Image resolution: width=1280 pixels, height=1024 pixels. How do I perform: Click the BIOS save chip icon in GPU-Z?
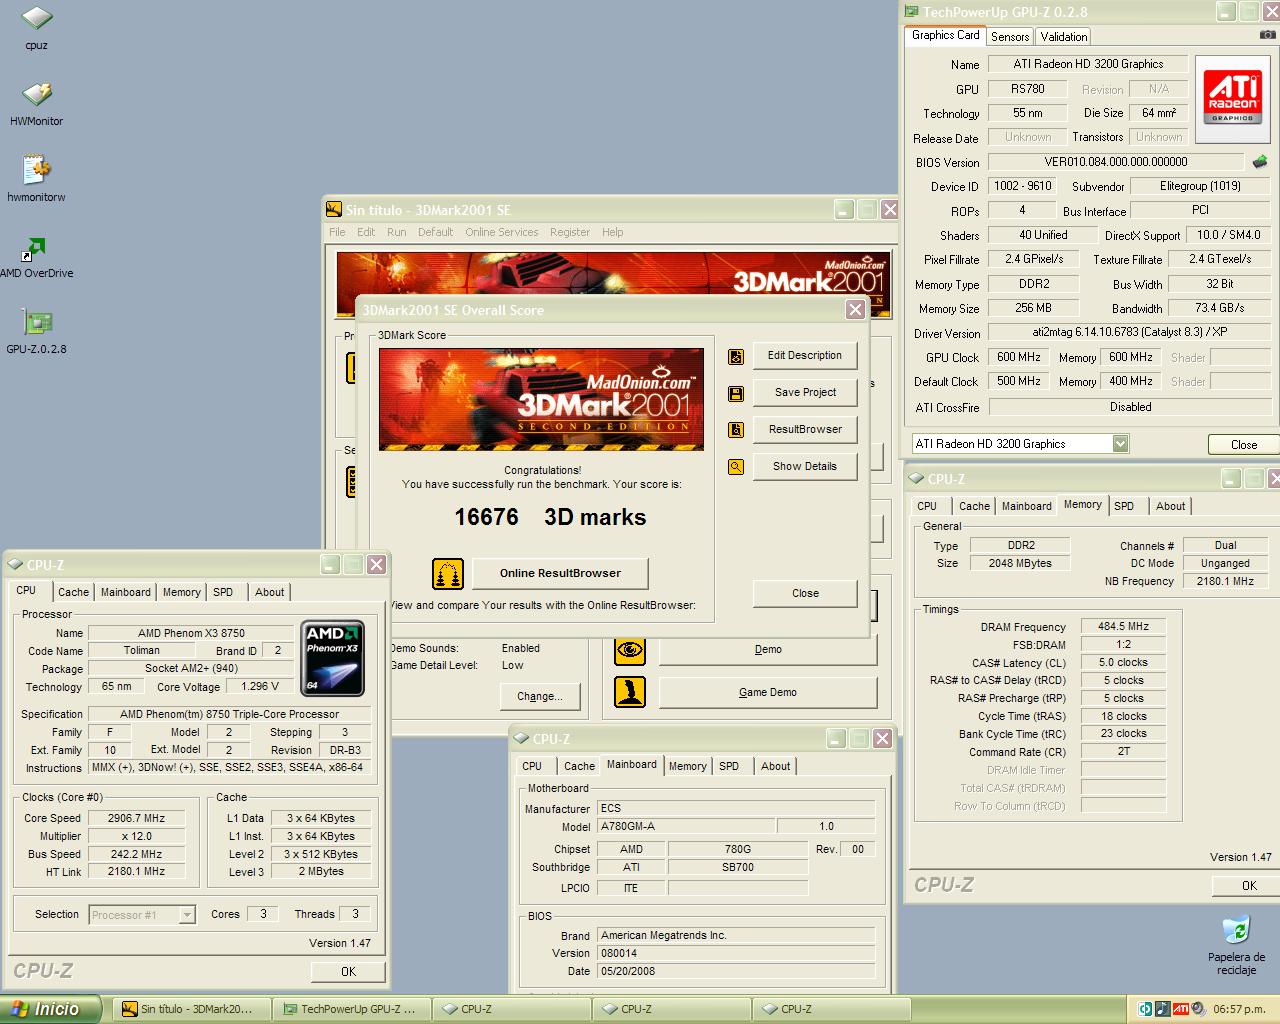pyautogui.click(x=1260, y=162)
